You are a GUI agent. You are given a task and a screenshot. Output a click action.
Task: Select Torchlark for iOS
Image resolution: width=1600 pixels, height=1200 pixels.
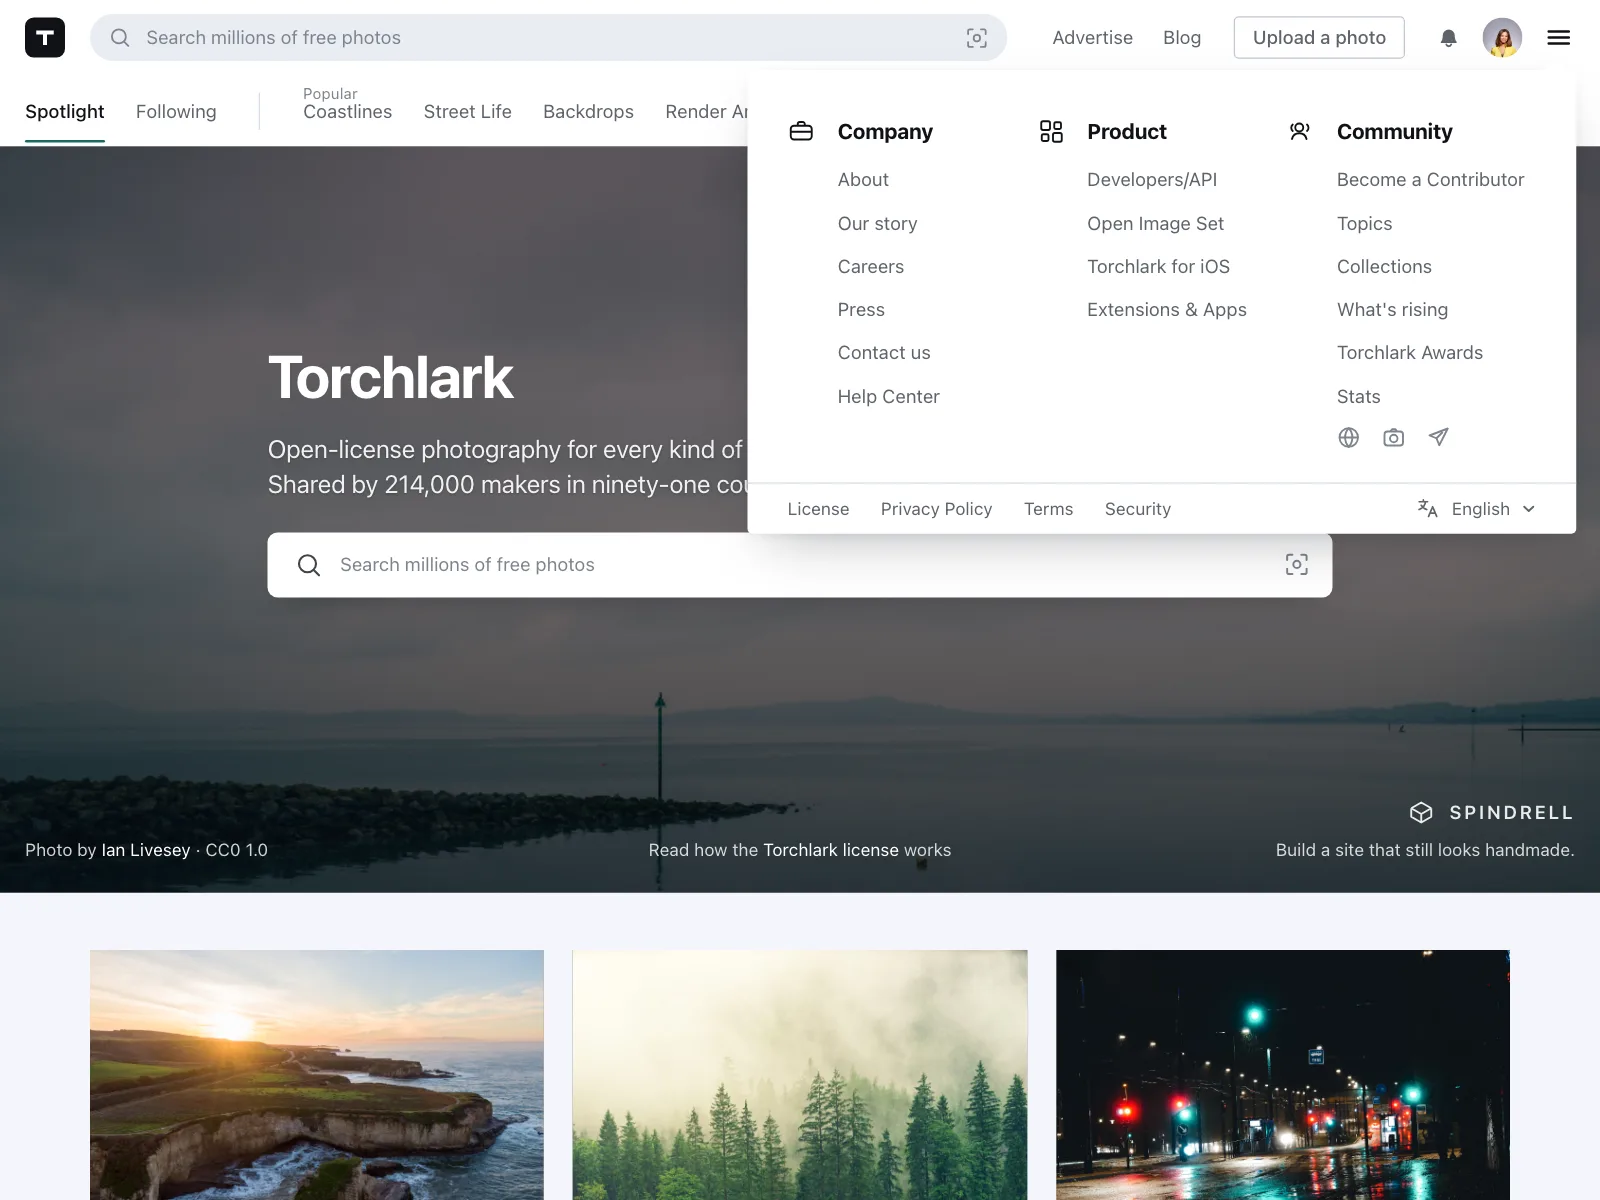coord(1158,267)
